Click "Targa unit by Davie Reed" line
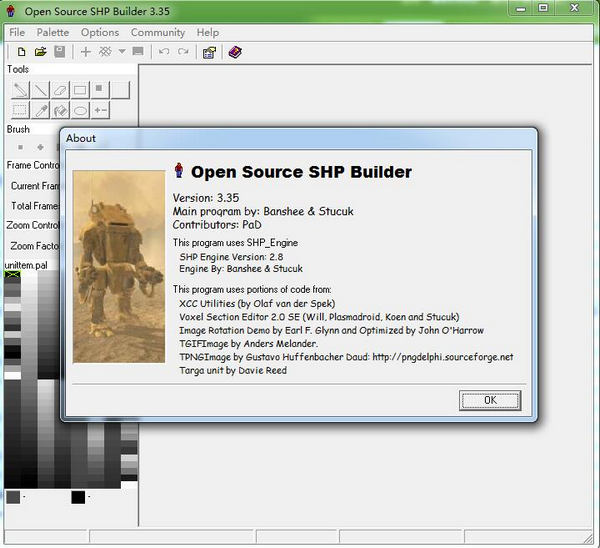The height and width of the screenshot is (548, 600). click(233, 370)
